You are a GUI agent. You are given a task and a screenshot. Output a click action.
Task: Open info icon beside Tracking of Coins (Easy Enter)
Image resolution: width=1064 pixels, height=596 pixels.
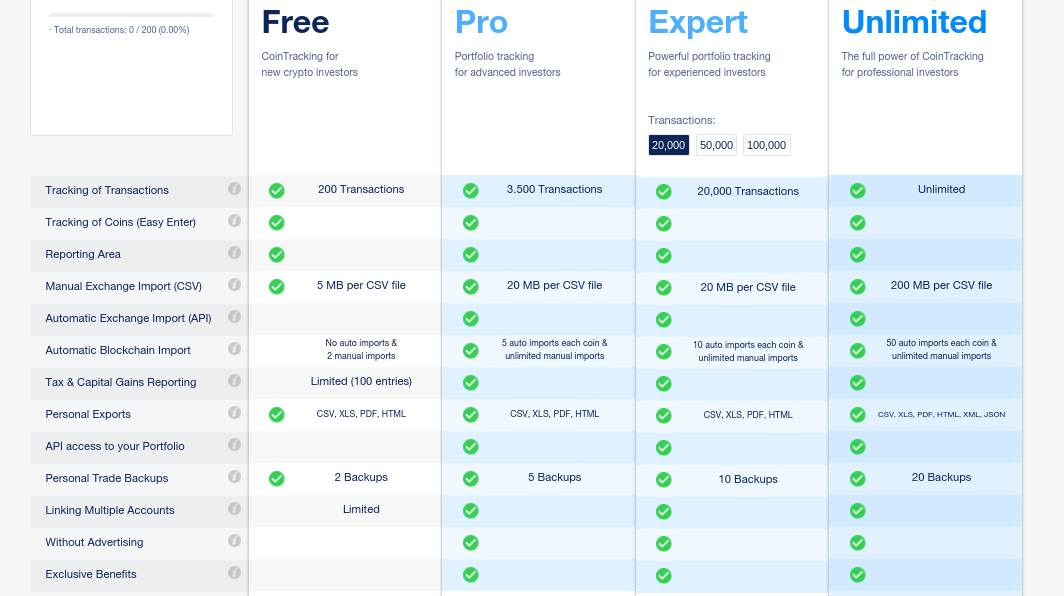coord(234,221)
